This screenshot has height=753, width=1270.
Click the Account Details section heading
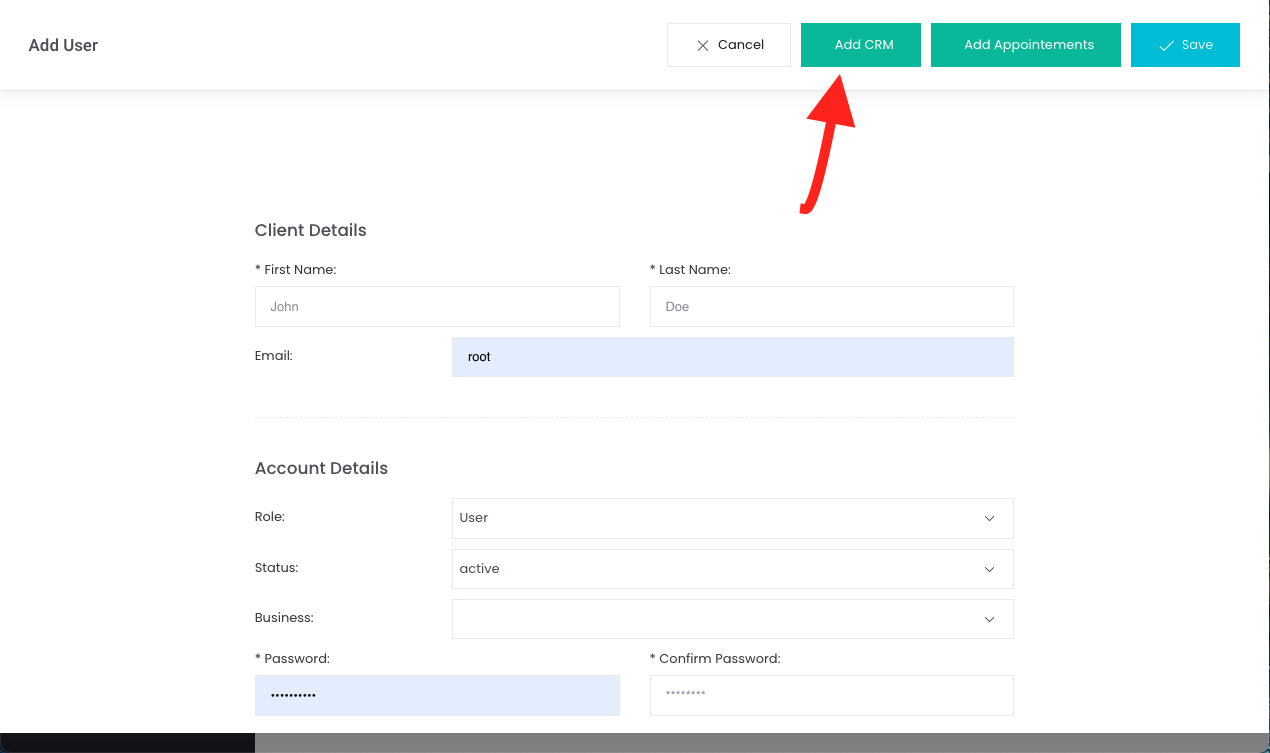[x=321, y=468]
